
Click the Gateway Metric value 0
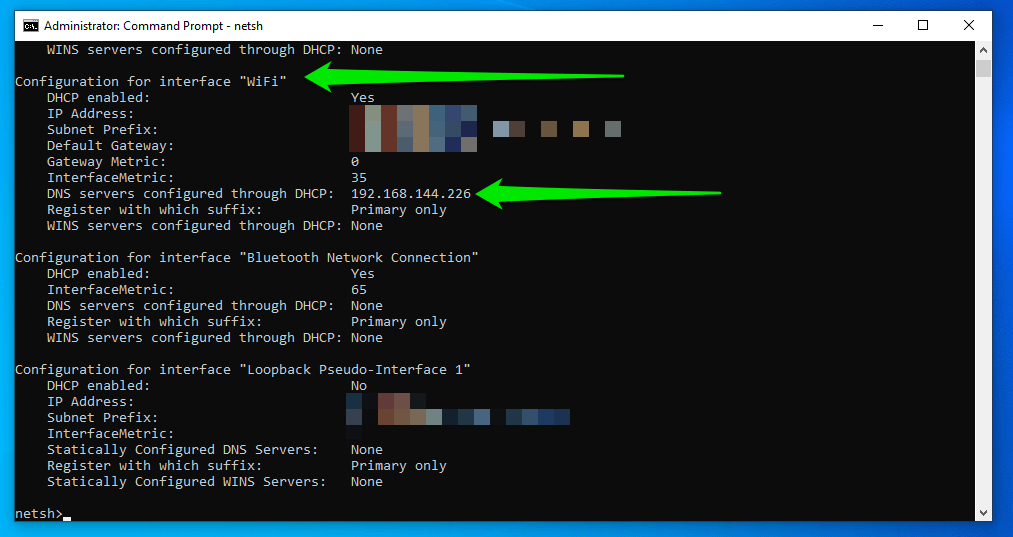[x=355, y=162]
